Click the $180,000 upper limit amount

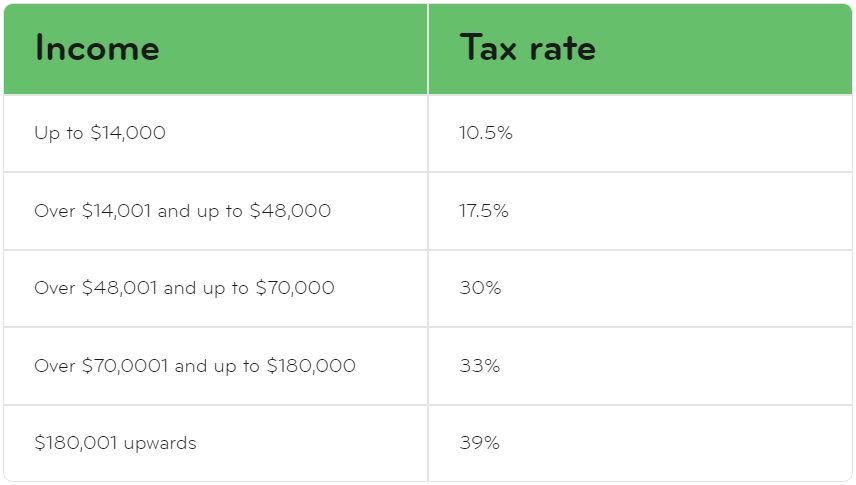click(x=310, y=366)
